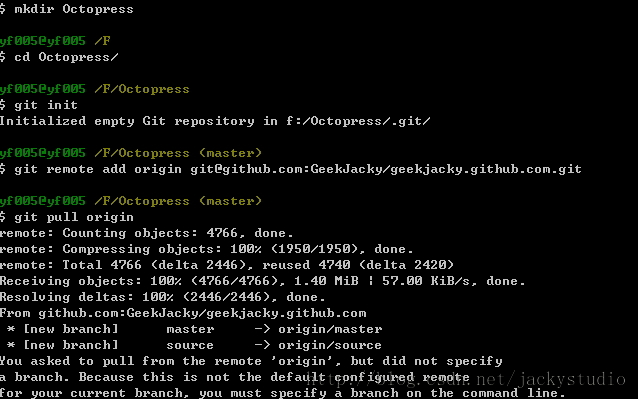Click the 'From github.com:GeekJacky' line
Screen dimensions: 638x399
(183, 313)
